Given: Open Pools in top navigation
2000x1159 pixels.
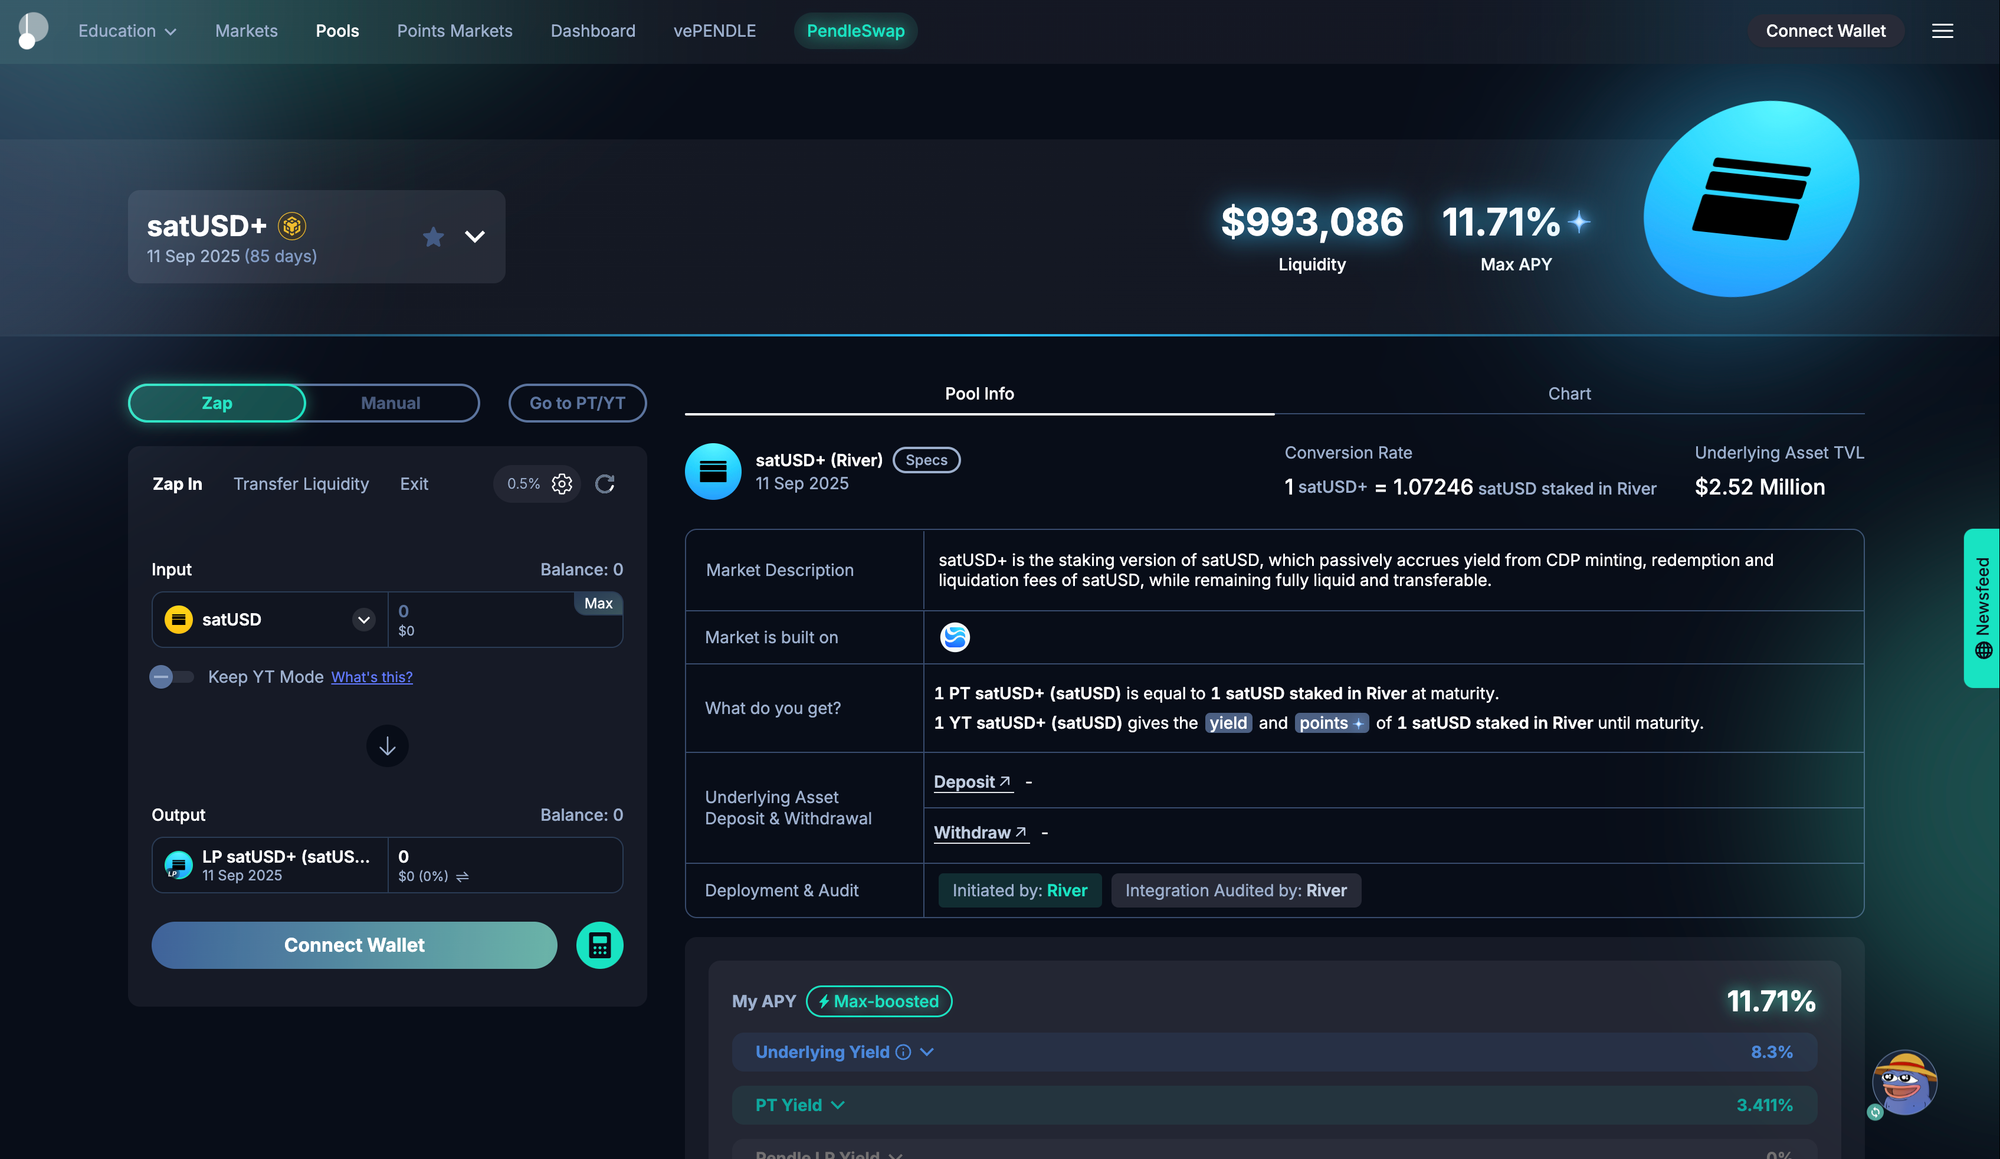Looking at the screenshot, I should coord(337,31).
